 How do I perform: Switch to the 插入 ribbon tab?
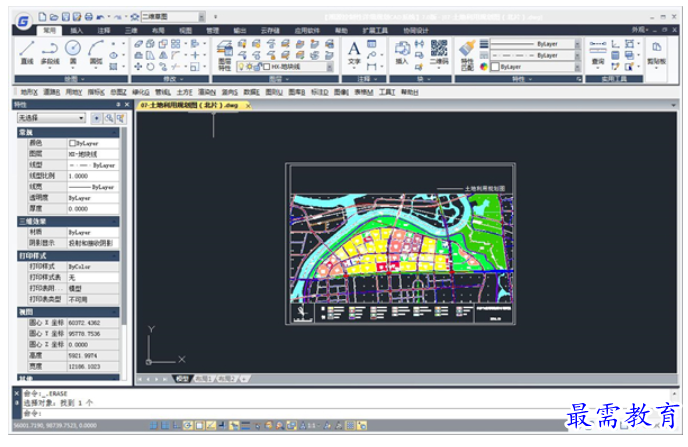pyautogui.click(x=76, y=31)
